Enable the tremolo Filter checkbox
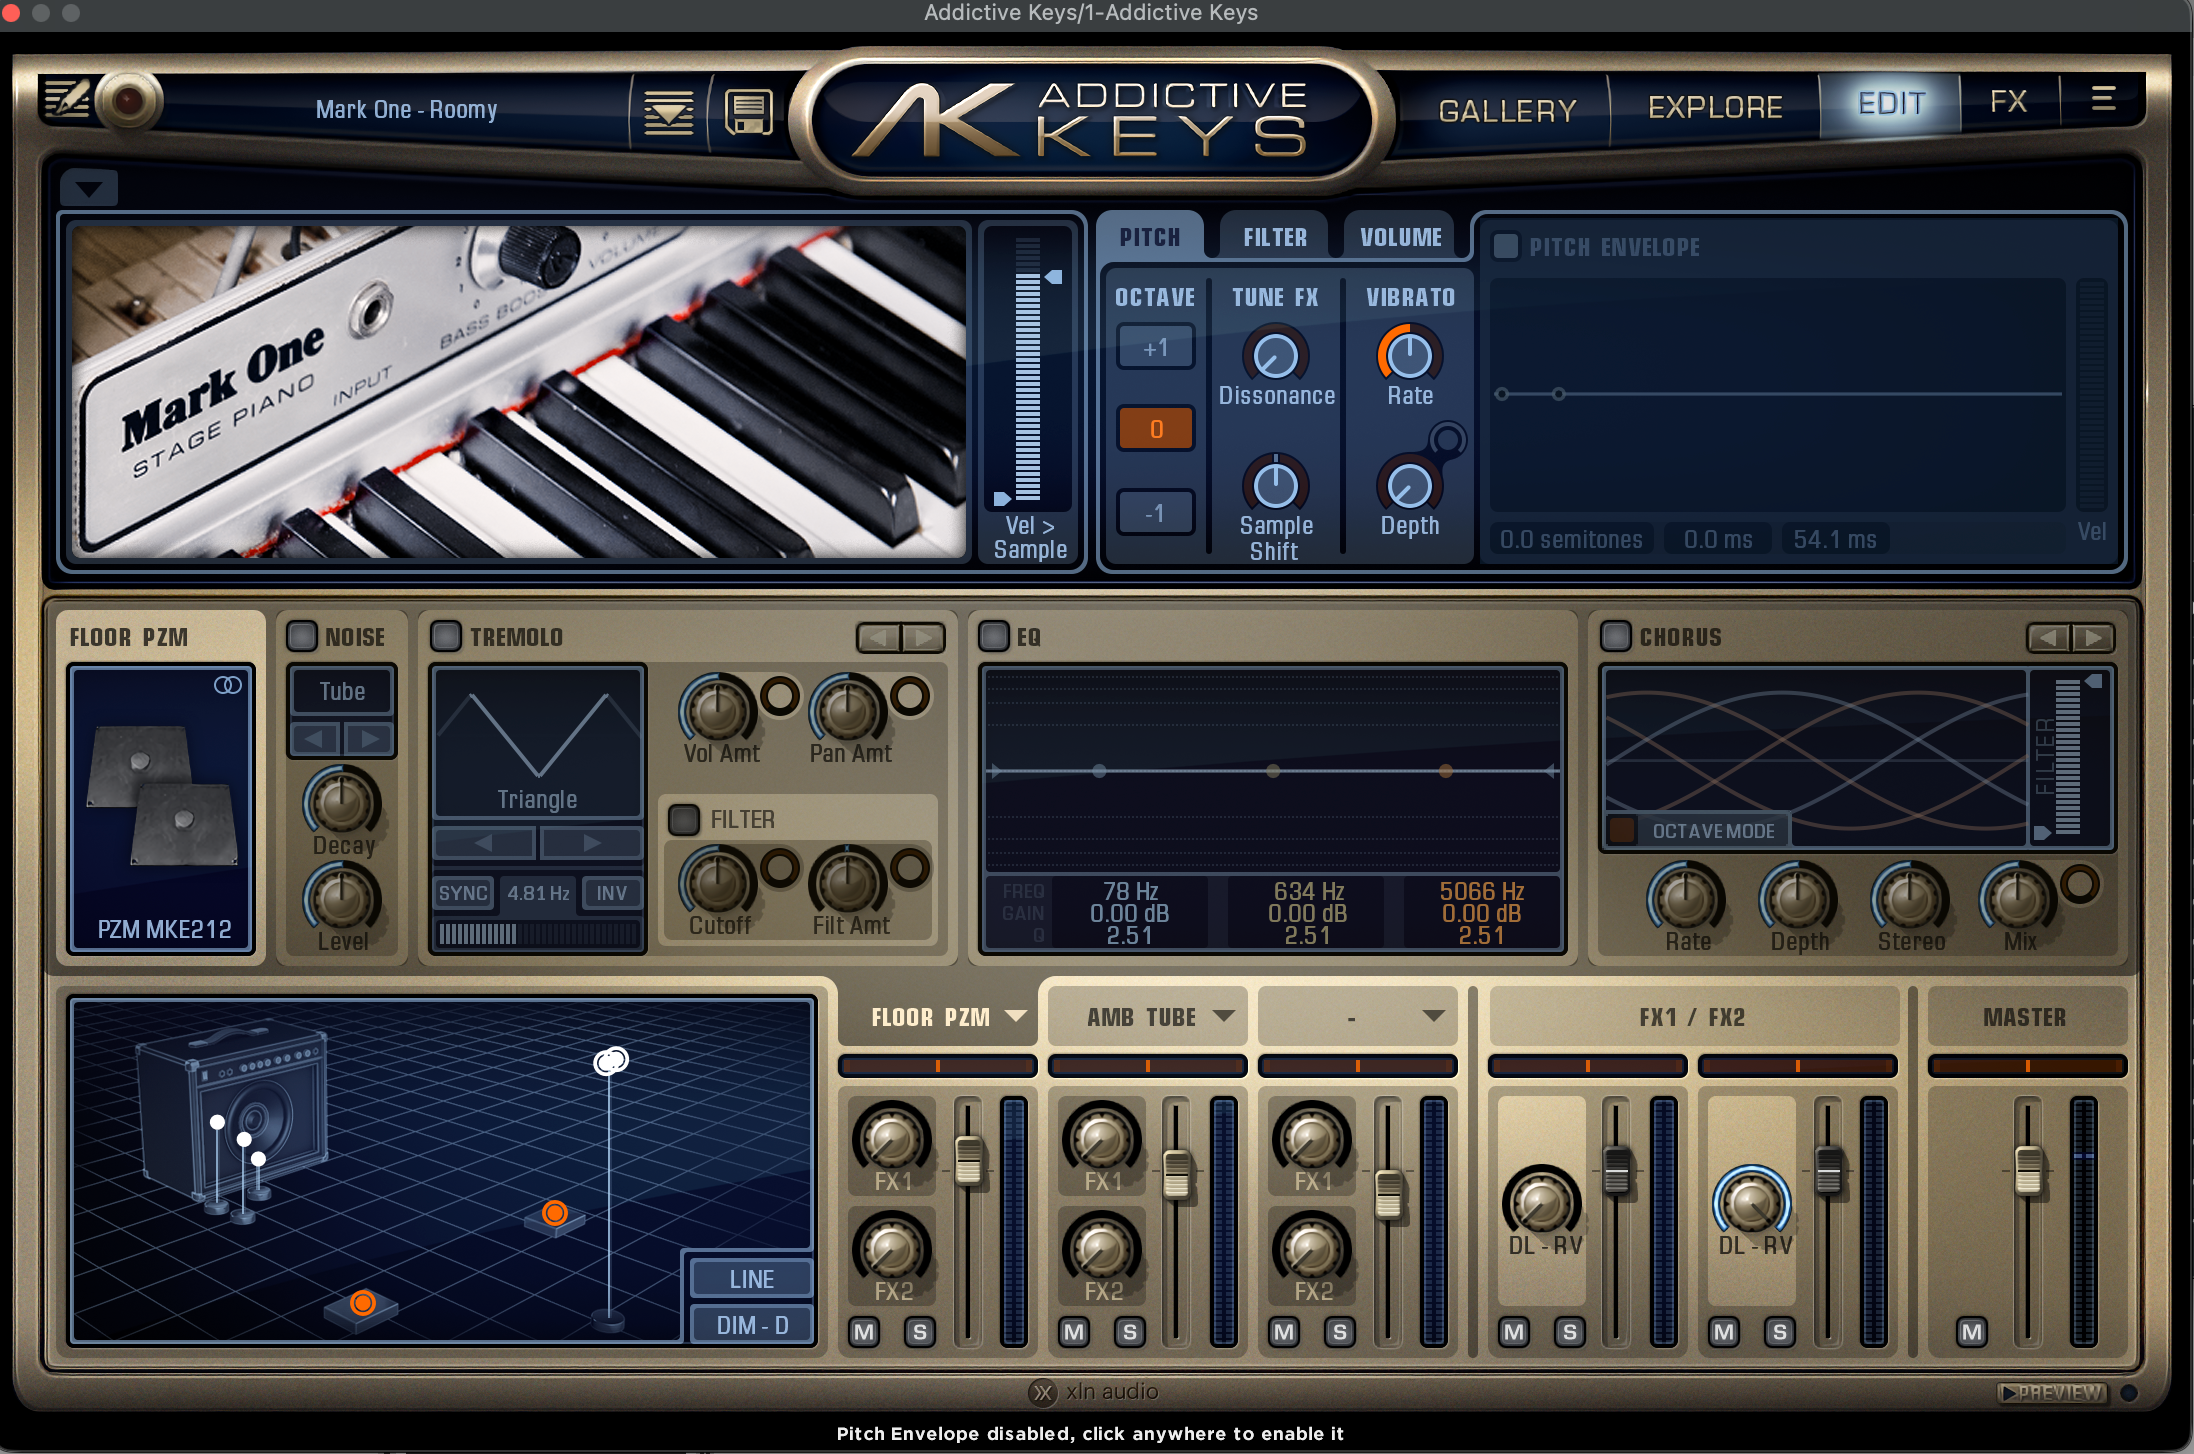This screenshot has width=2194, height=1454. pyautogui.click(x=684, y=819)
